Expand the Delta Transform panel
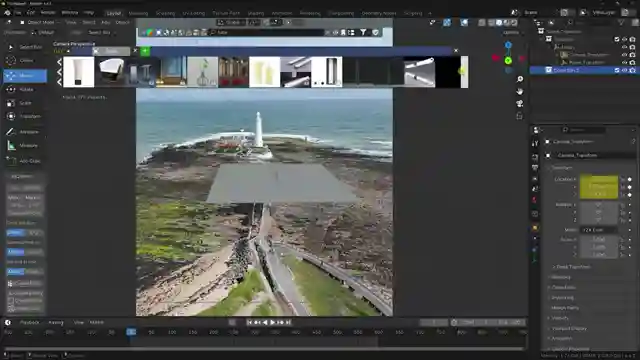The height and width of the screenshot is (360, 640). (x=573, y=267)
